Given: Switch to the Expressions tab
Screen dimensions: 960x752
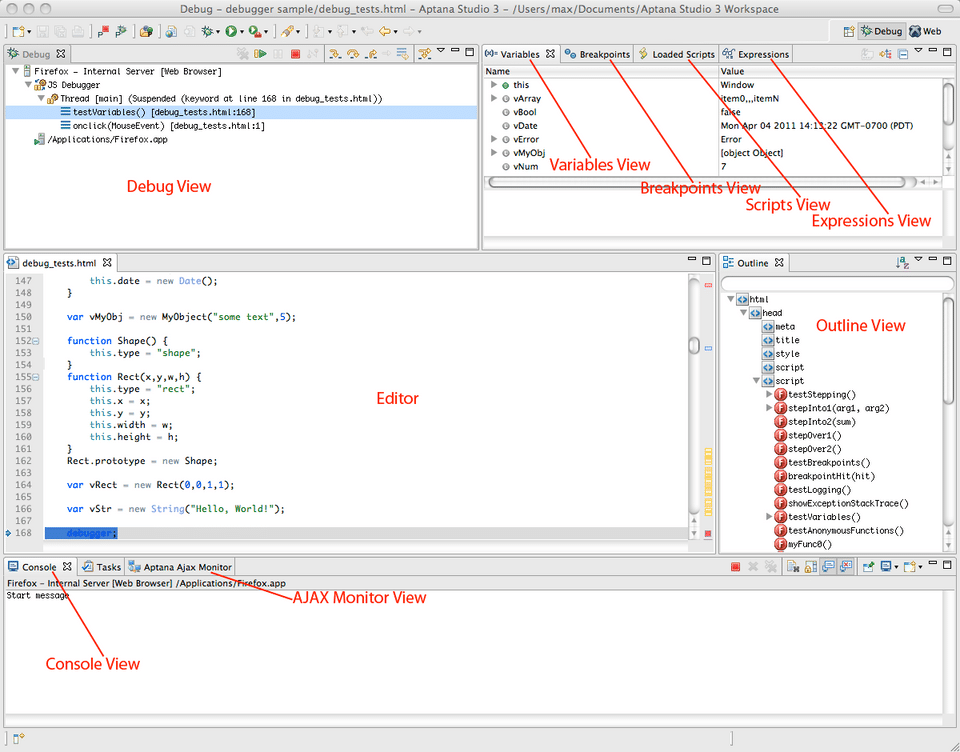Looking at the screenshot, I should coord(756,54).
